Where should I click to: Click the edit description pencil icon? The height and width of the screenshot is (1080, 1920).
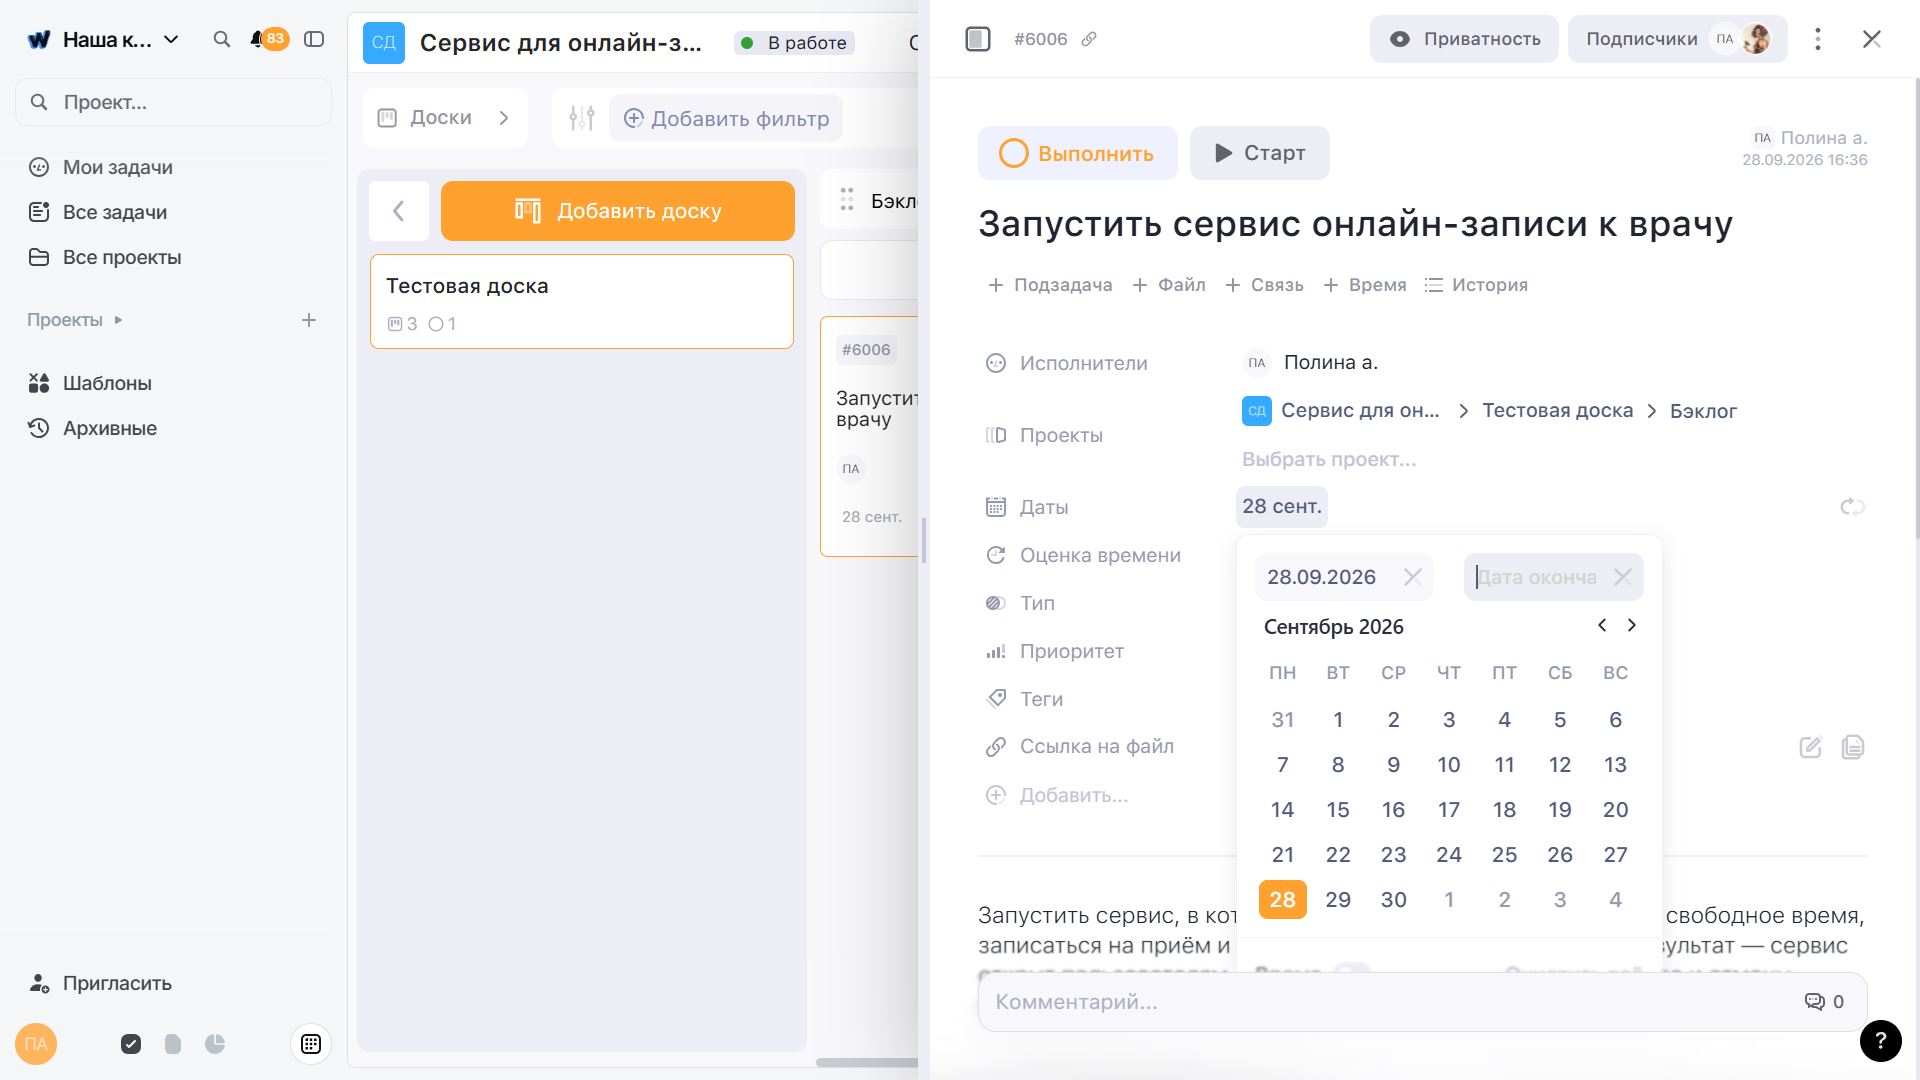[1810, 747]
